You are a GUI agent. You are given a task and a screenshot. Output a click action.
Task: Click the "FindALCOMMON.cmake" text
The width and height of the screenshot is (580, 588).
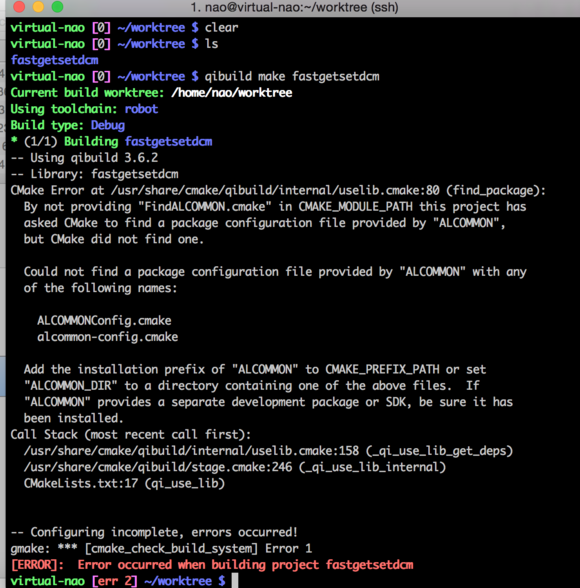click(205, 207)
